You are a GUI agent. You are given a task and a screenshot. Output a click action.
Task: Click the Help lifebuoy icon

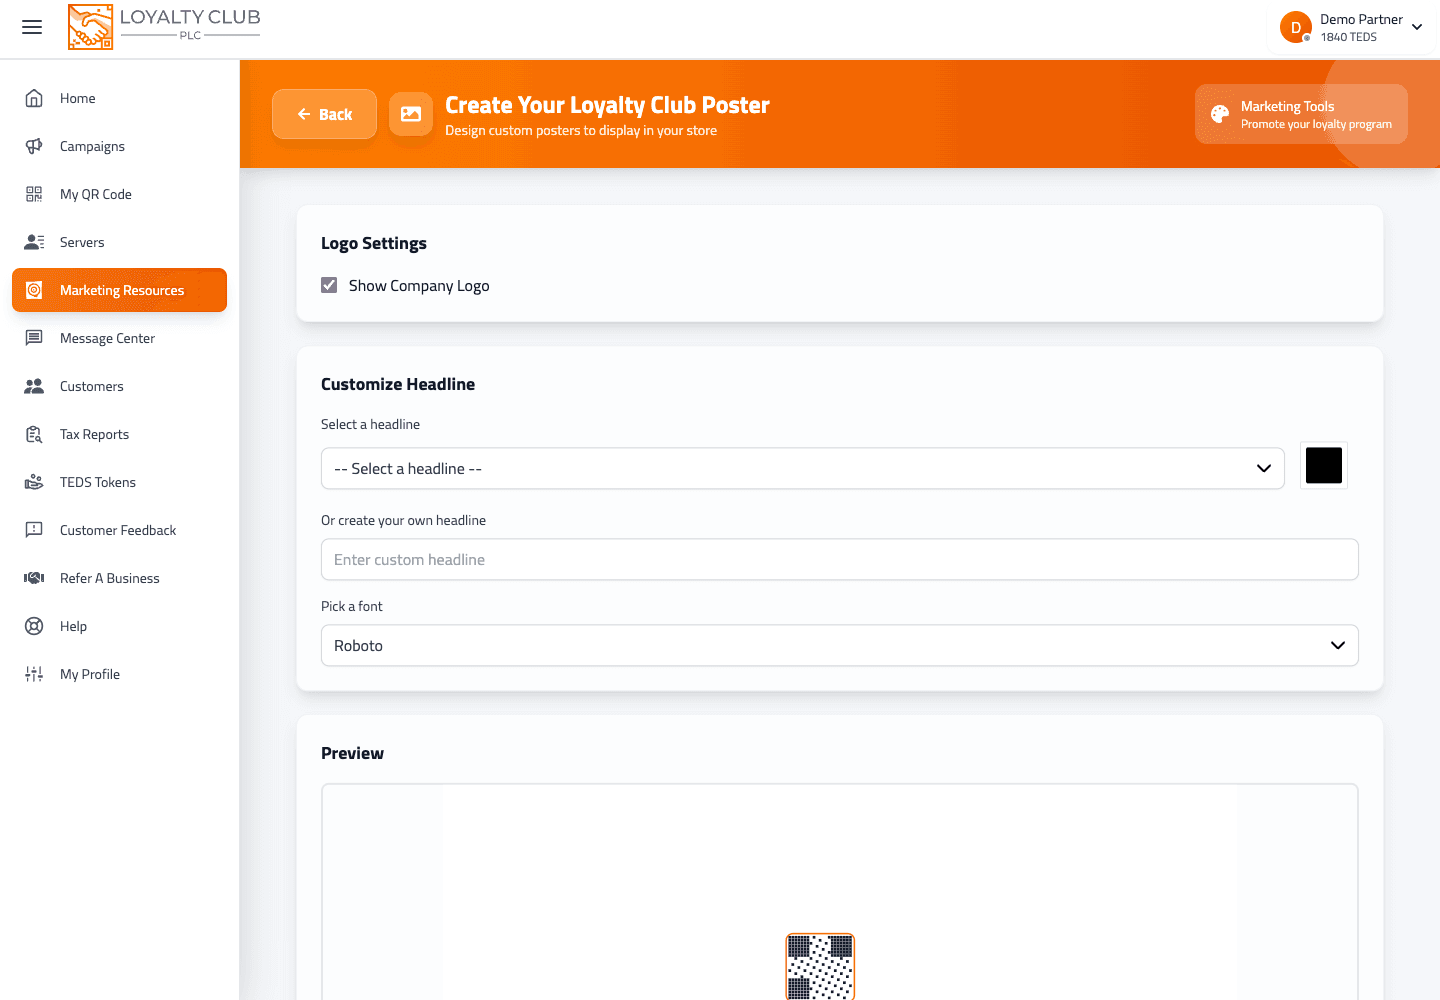[34, 626]
